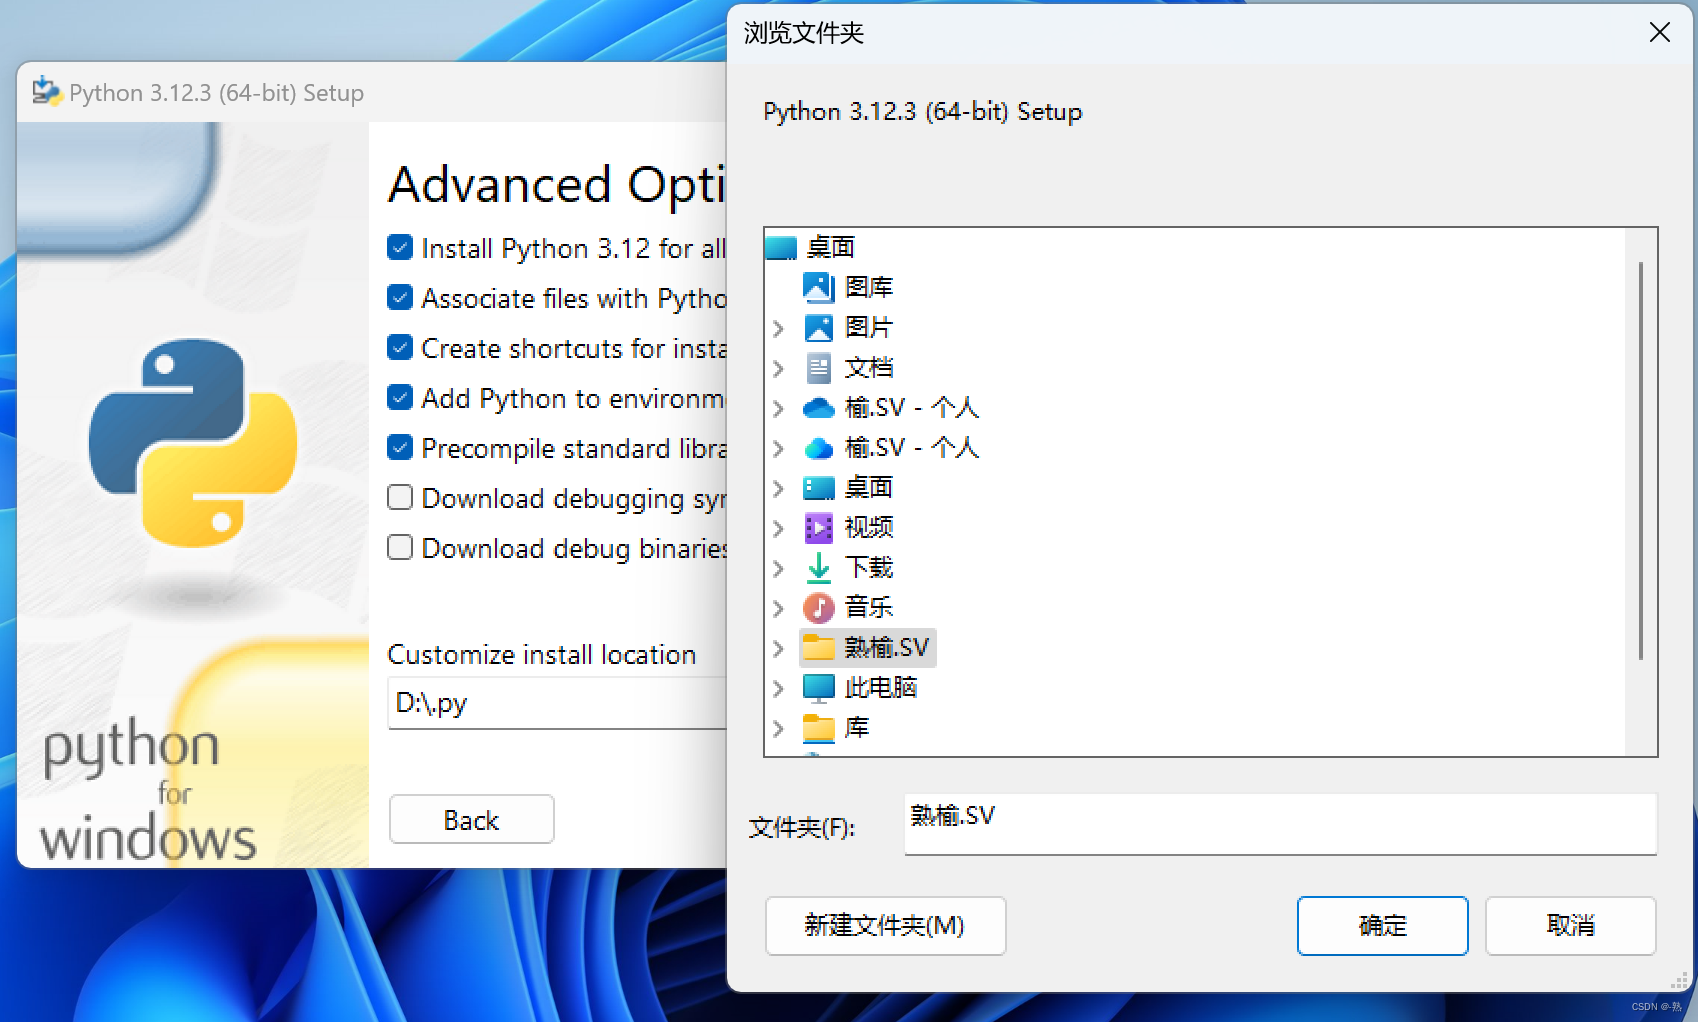
Task: Click the 音乐 music note icon
Action: click(818, 608)
